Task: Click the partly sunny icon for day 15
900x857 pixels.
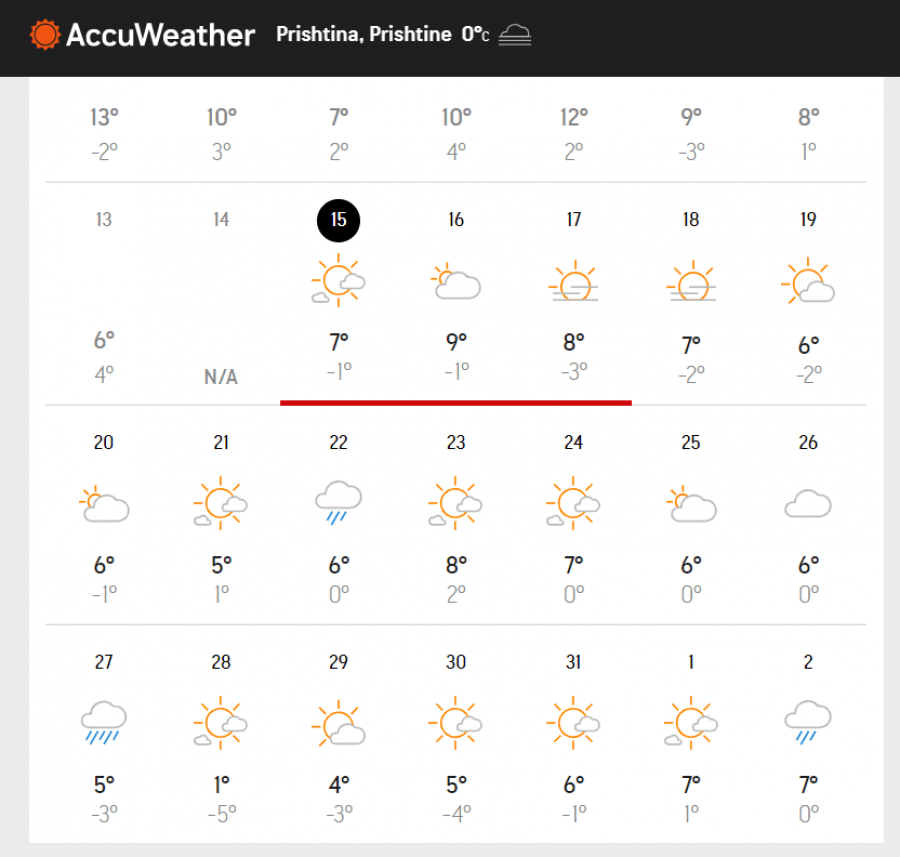Action: coord(339,281)
